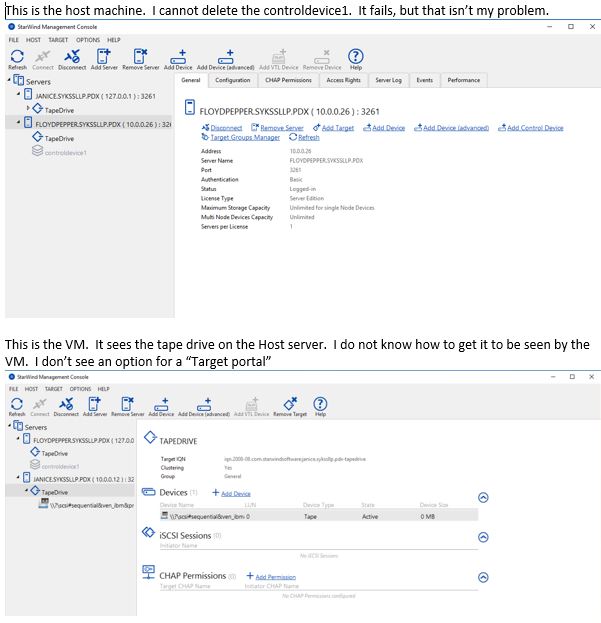Switch to the Configuration tab
Image resolution: width=601 pixels, height=623 pixels.
point(233,80)
